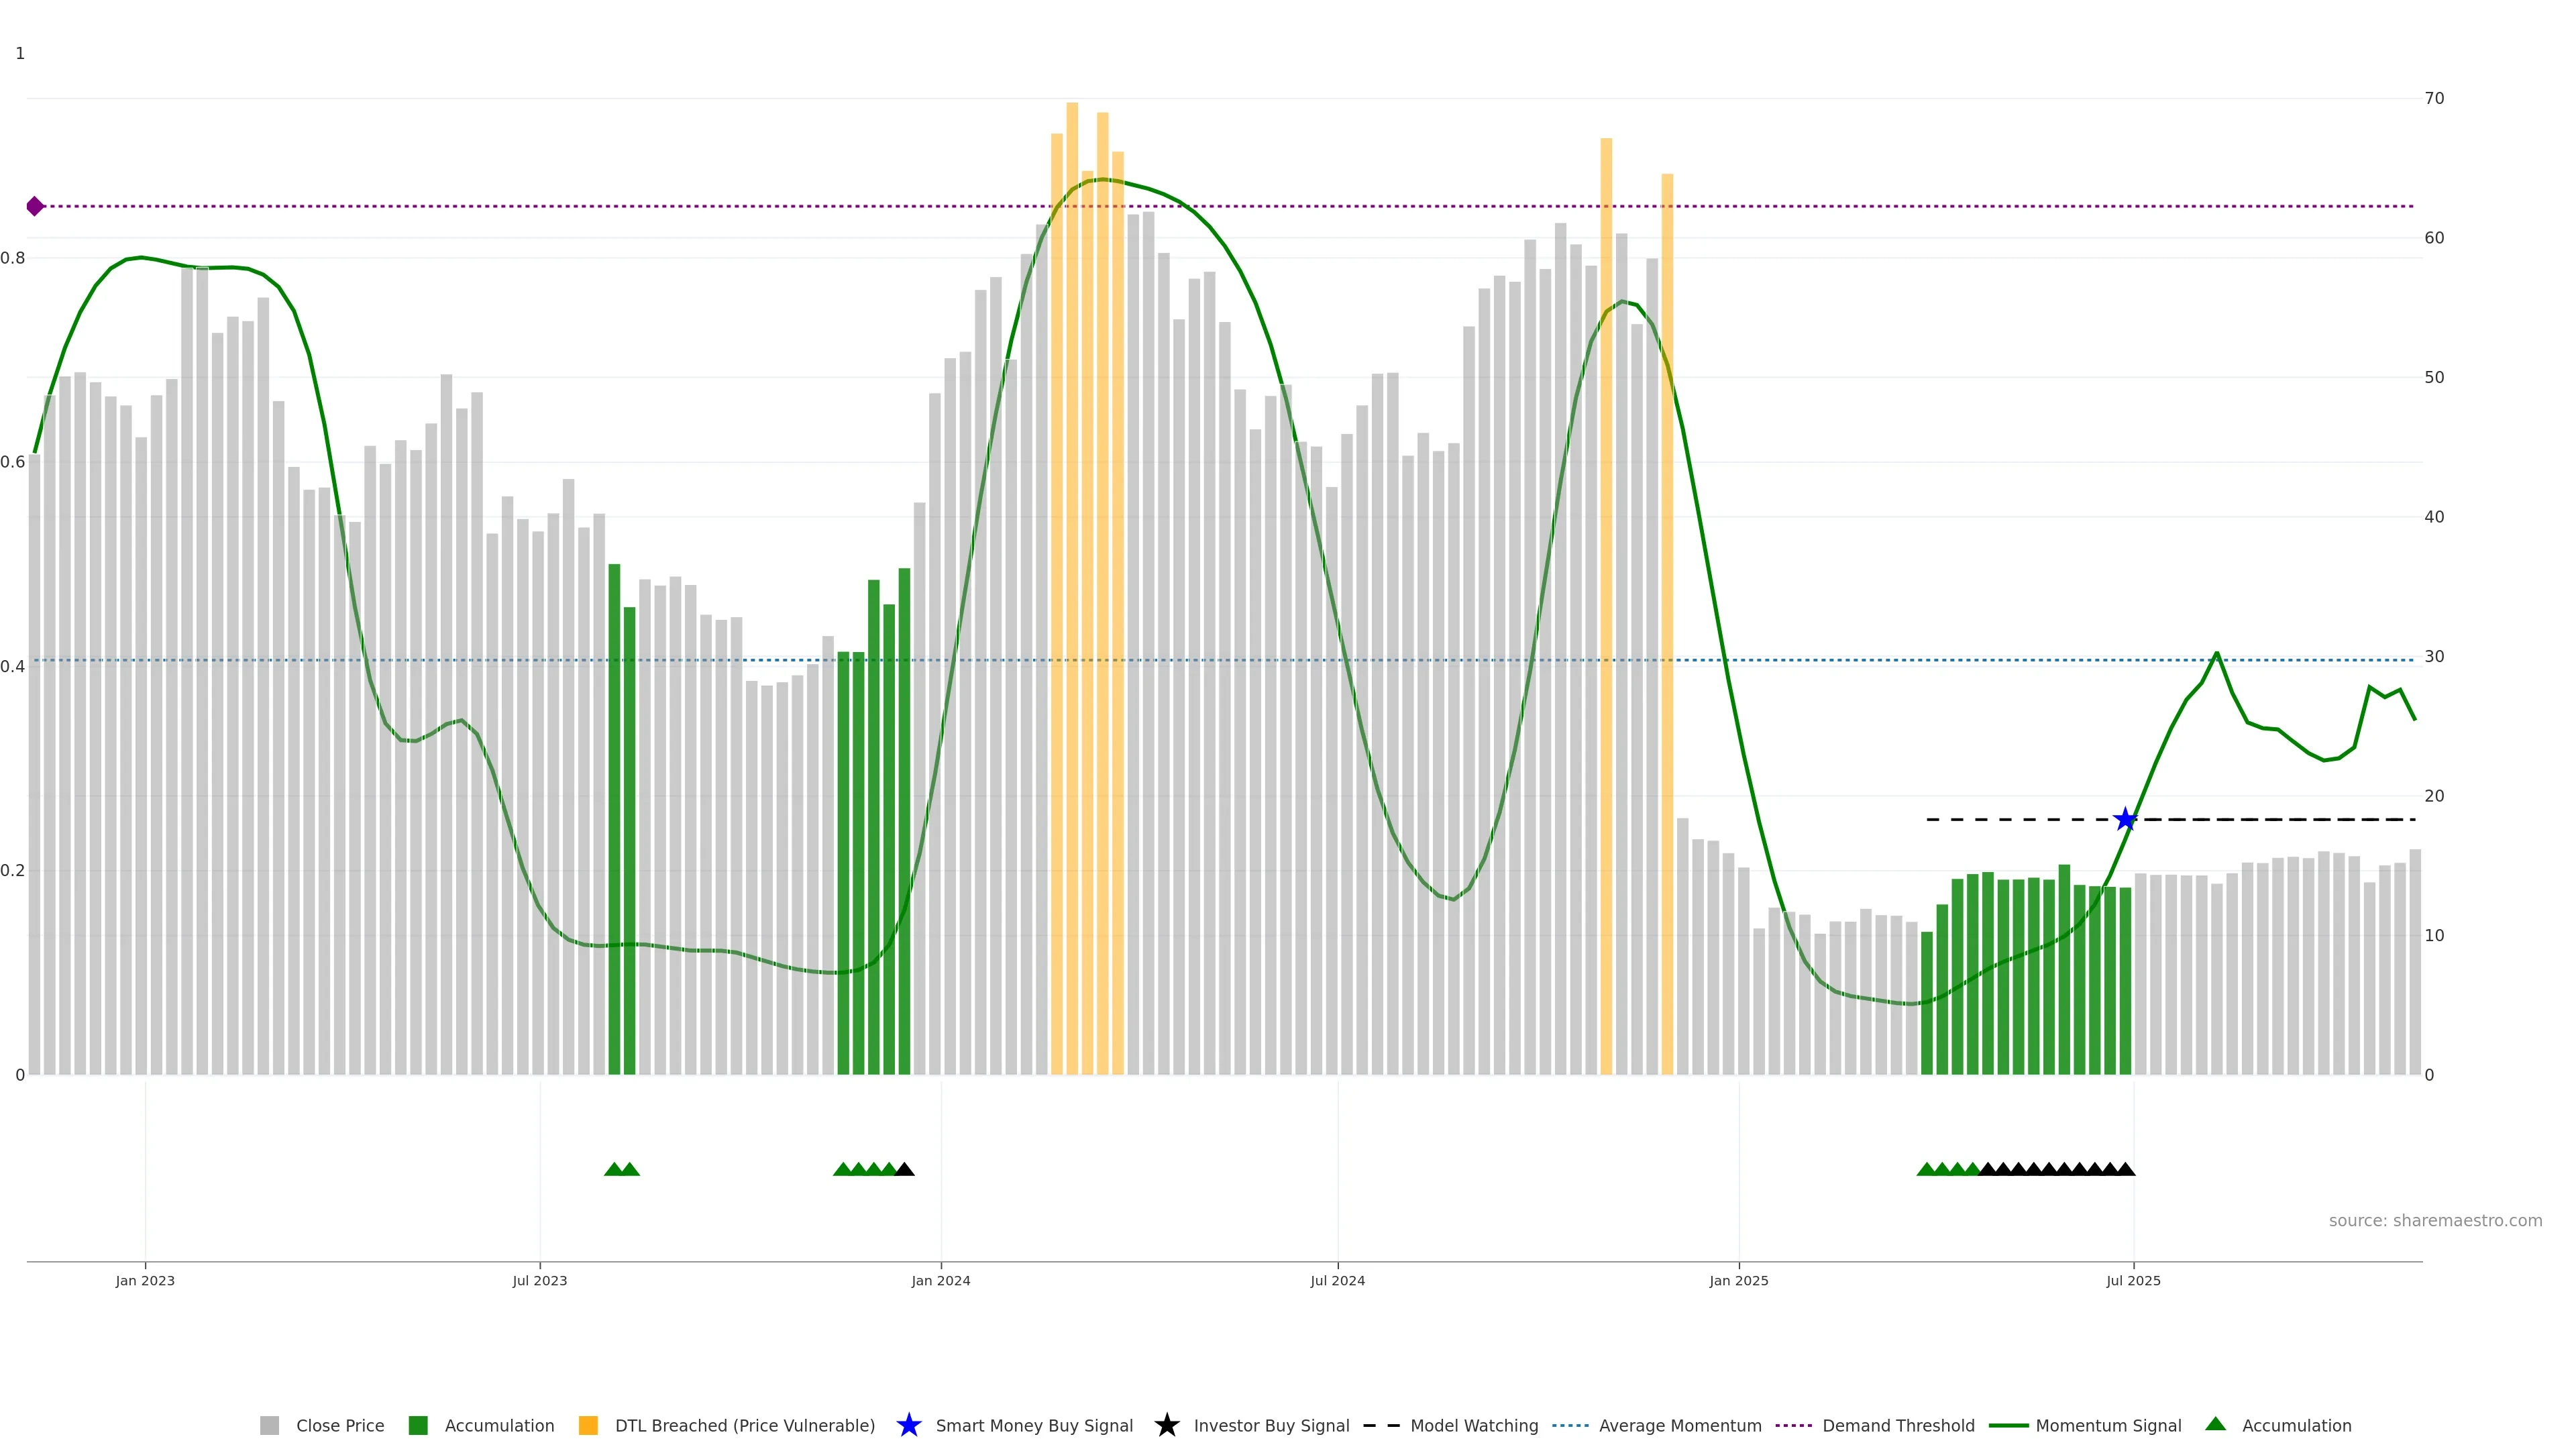The width and height of the screenshot is (2576, 1449).
Task: Click the grey Close Price legend swatch
Action: [269, 1426]
